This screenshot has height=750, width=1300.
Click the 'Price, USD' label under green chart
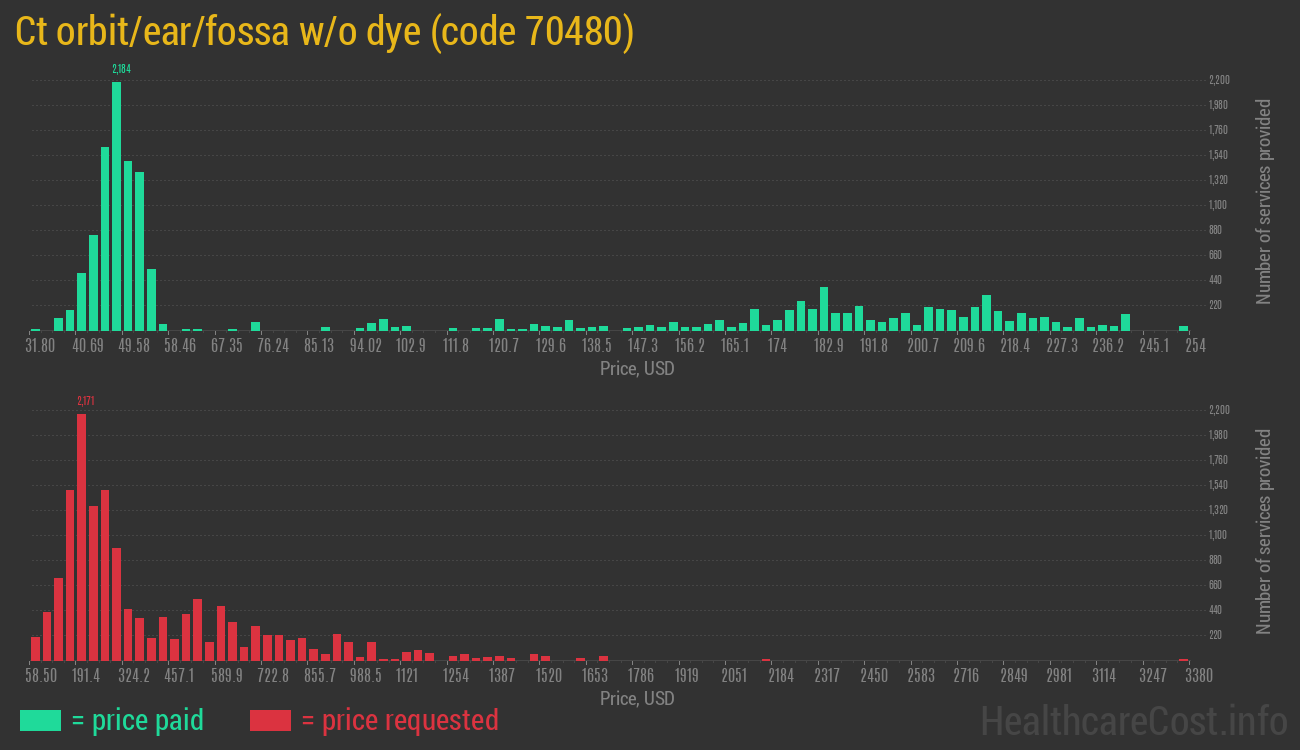[637, 368]
